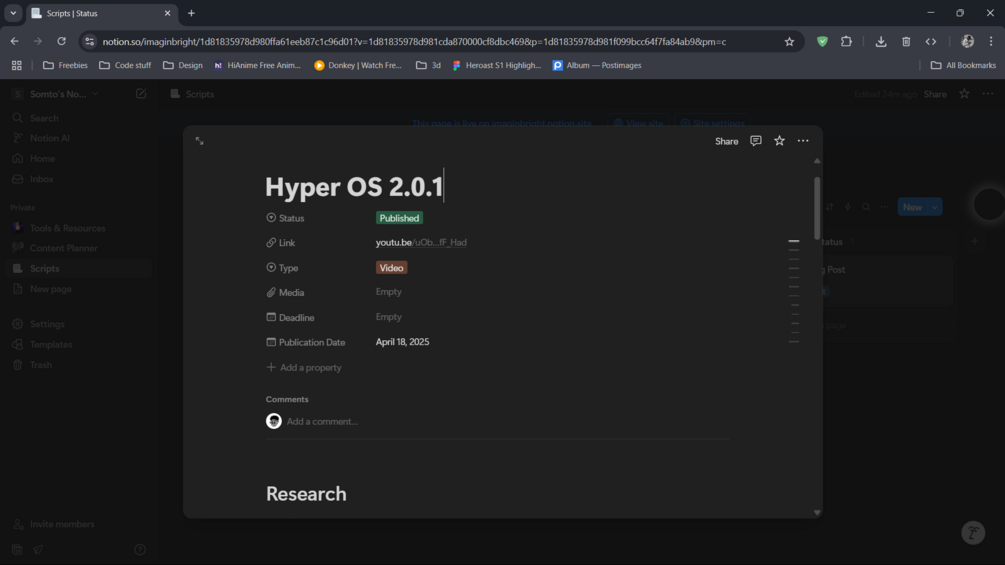Click help question mark icon
Image resolution: width=1005 pixels, height=565 pixels.
pos(140,550)
